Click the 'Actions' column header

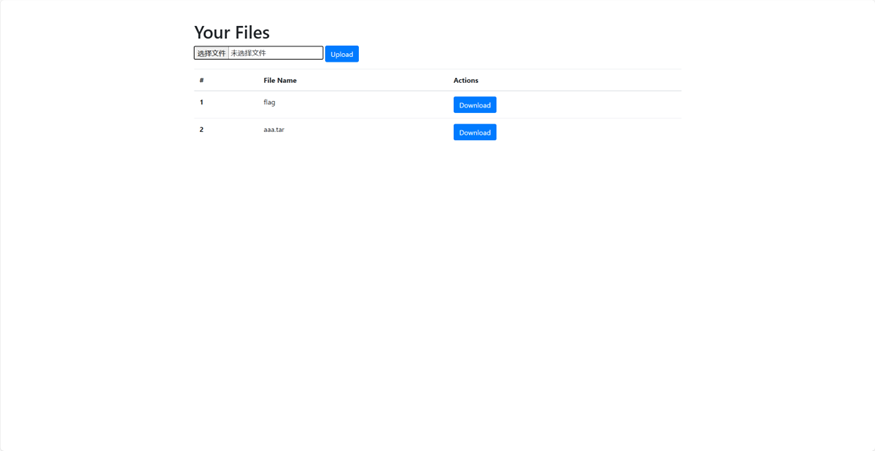[x=466, y=80]
